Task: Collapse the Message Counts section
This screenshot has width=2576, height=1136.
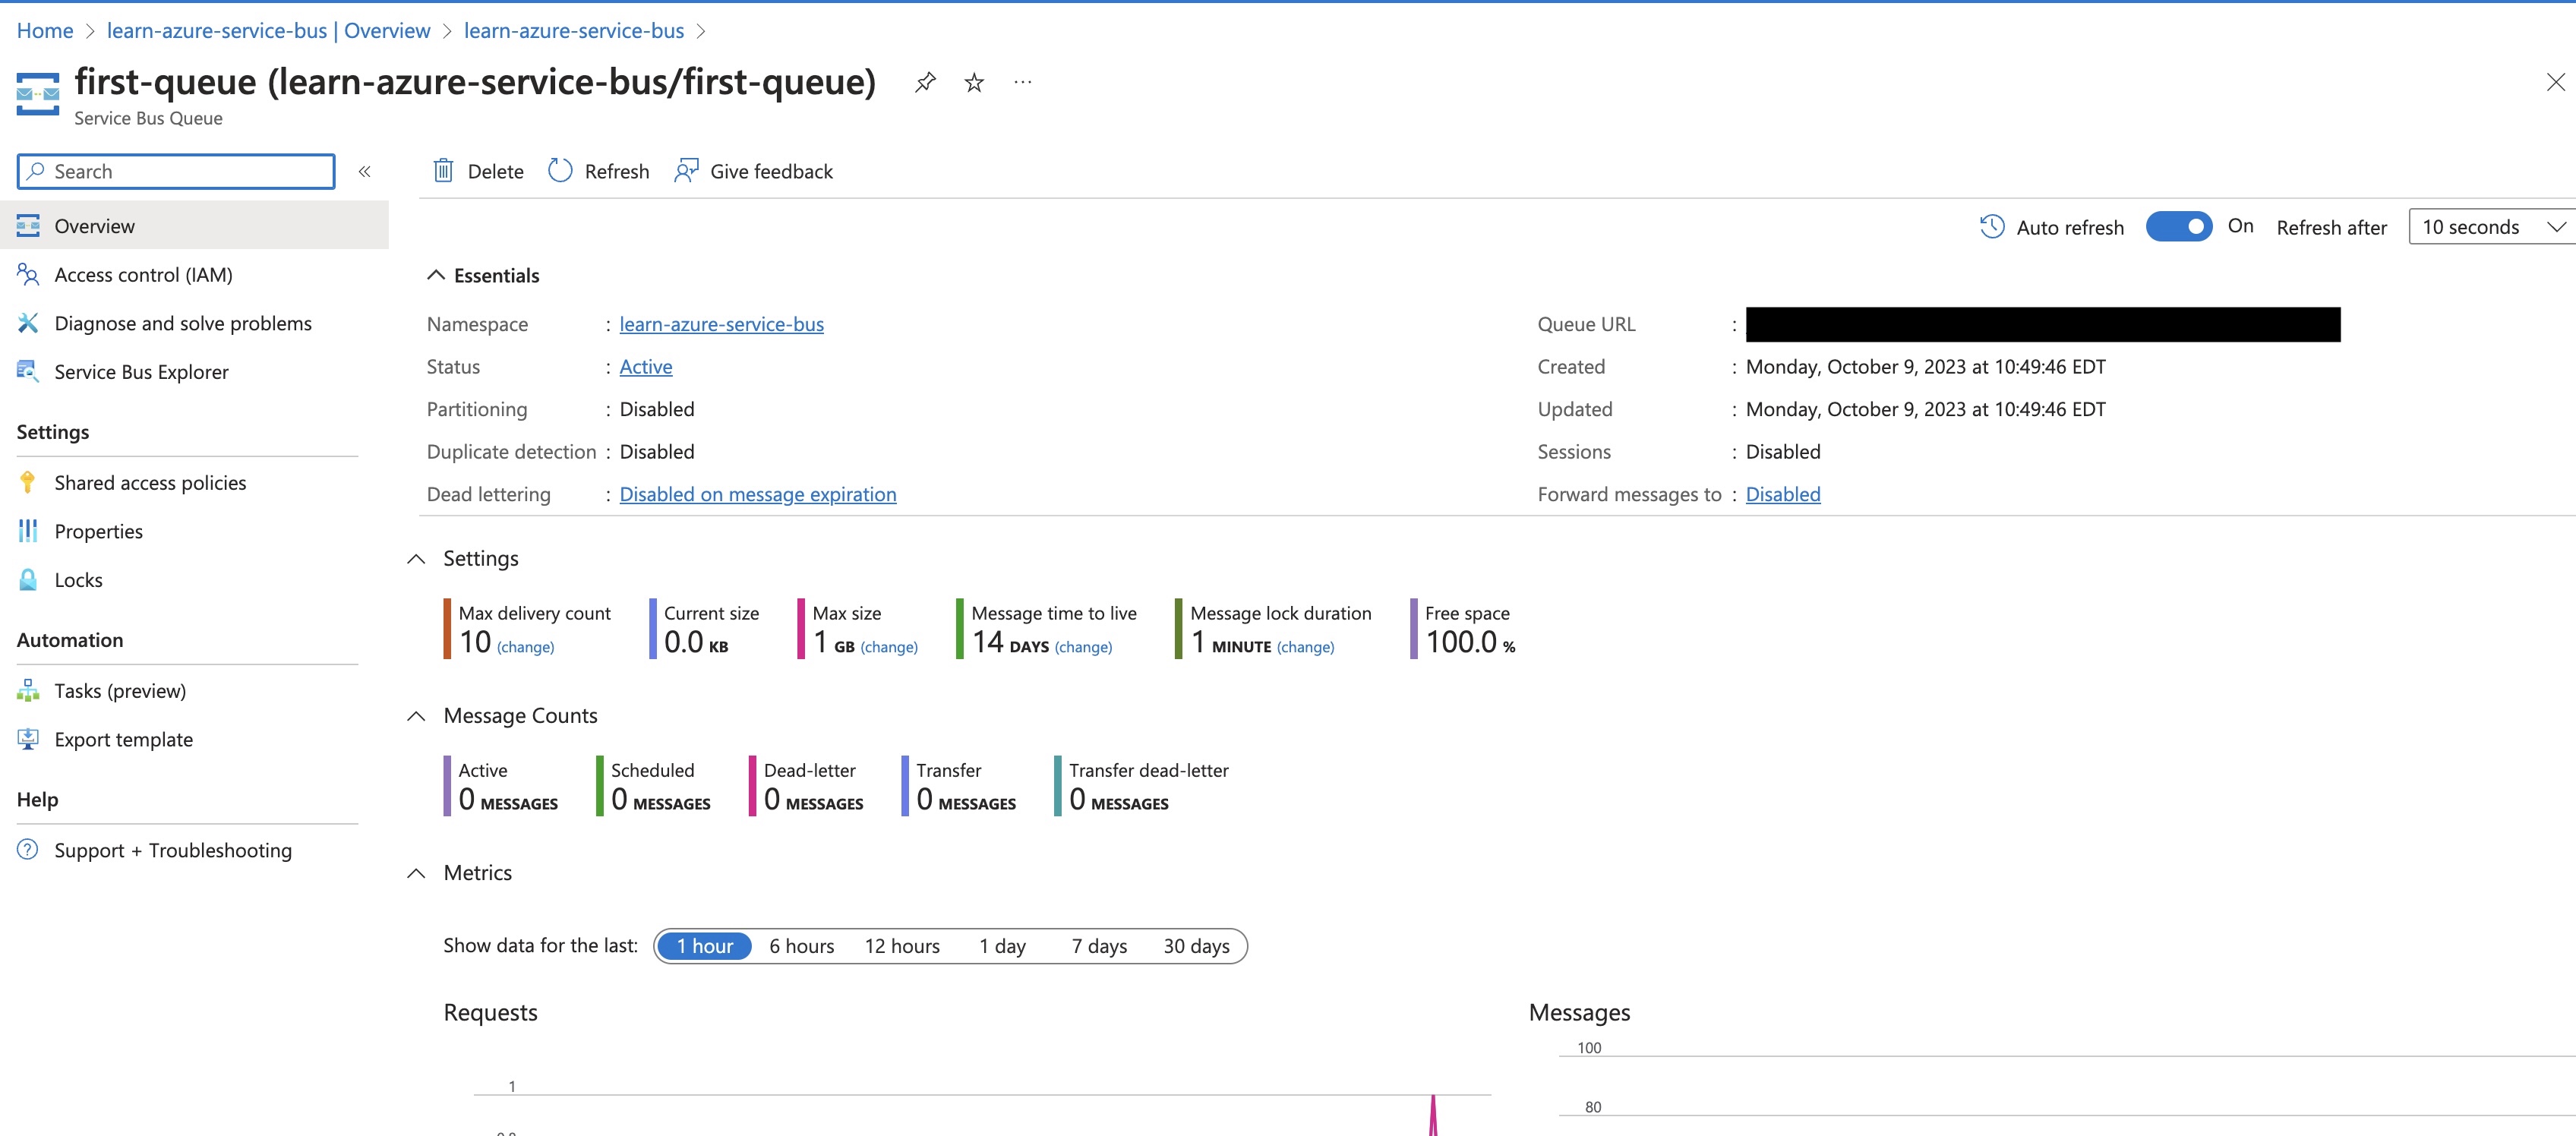Action: (416, 716)
